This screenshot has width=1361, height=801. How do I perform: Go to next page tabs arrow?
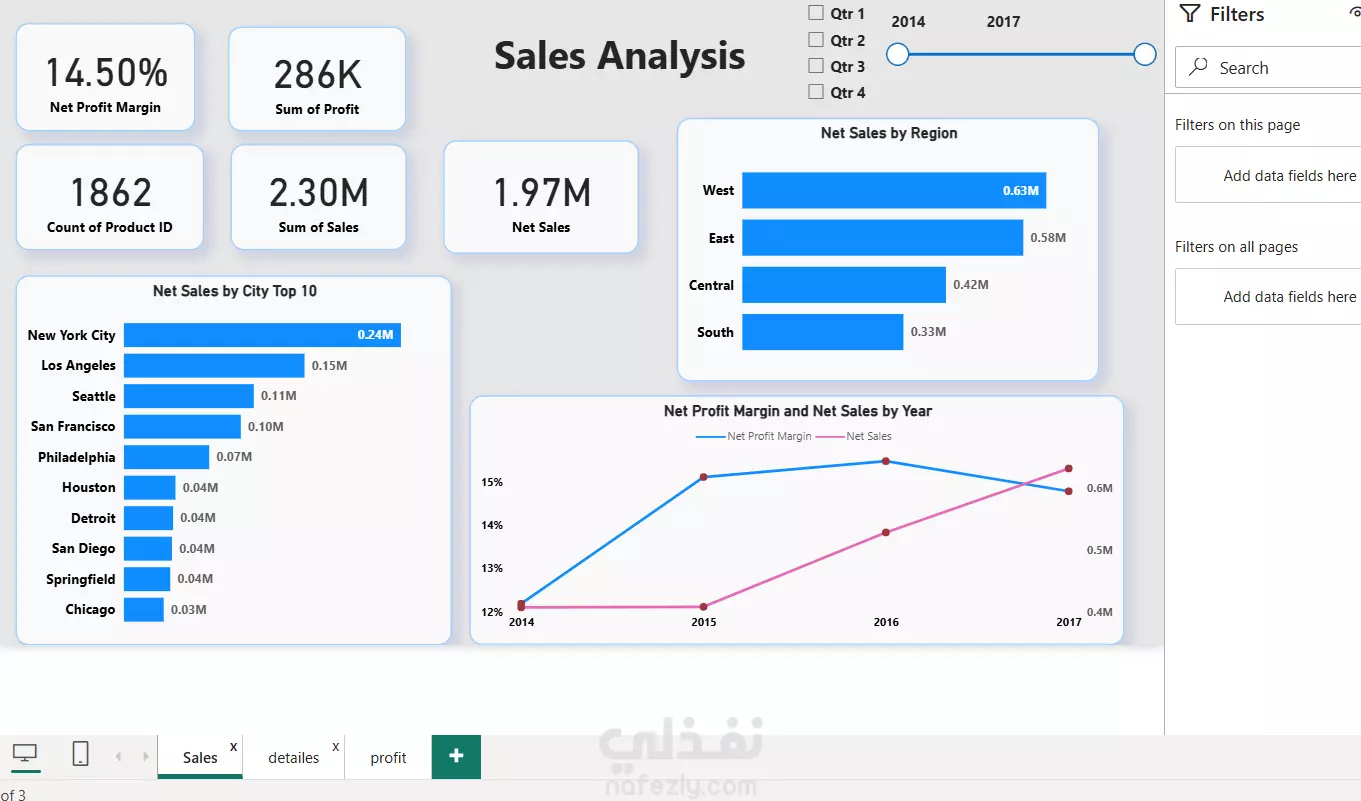click(146, 757)
